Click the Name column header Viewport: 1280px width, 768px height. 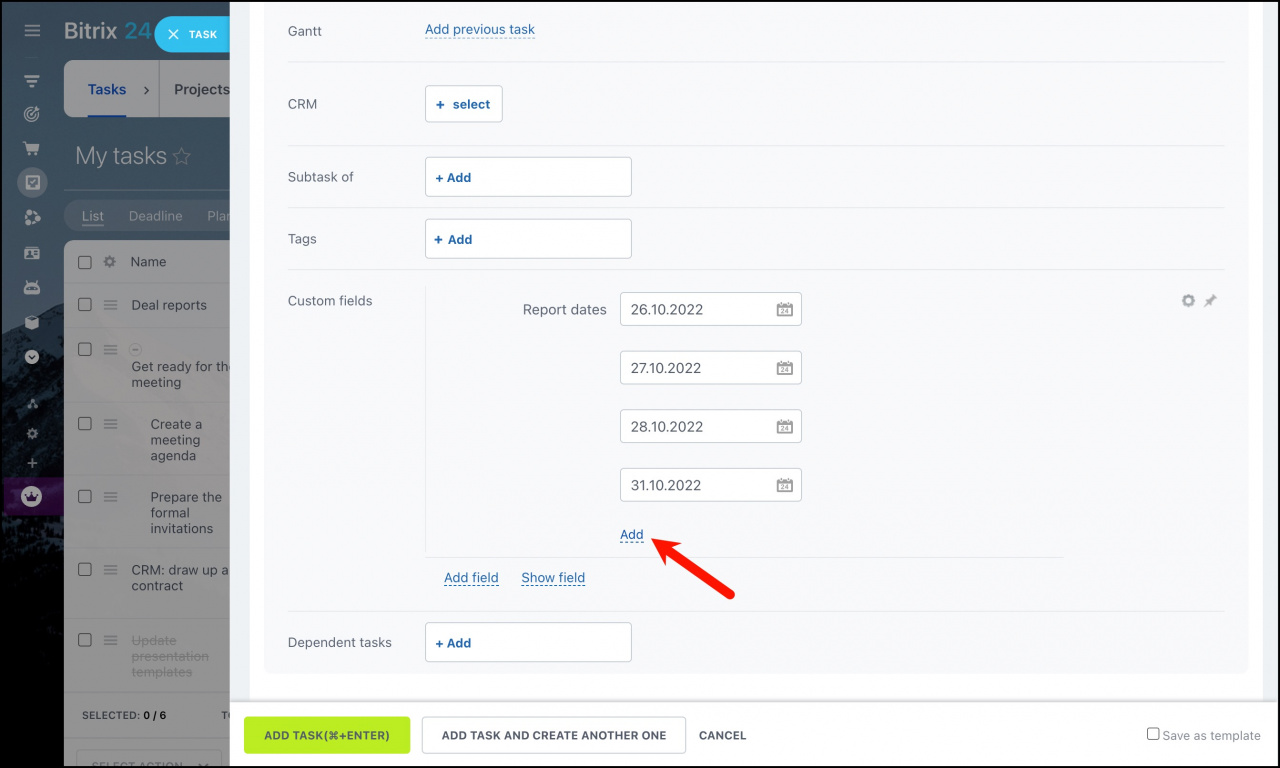click(148, 262)
